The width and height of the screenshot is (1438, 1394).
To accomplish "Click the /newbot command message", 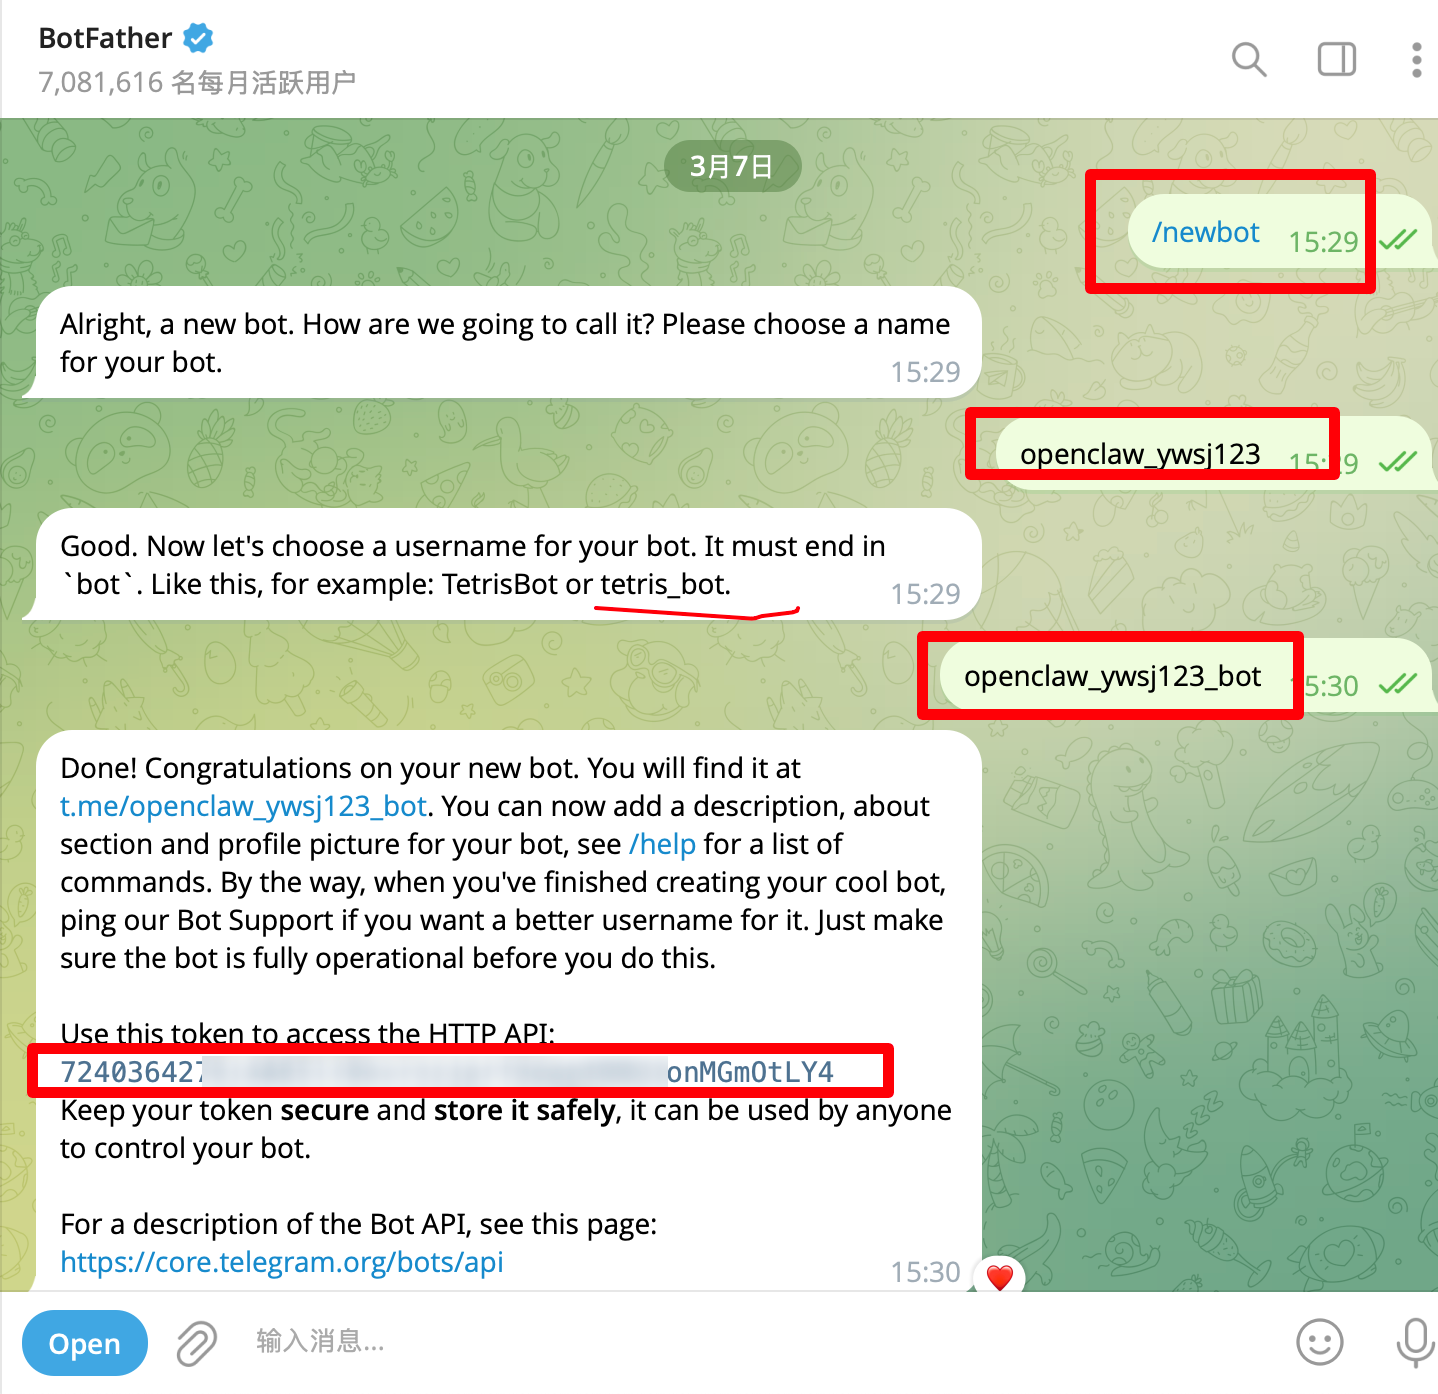I will (x=1205, y=232).
